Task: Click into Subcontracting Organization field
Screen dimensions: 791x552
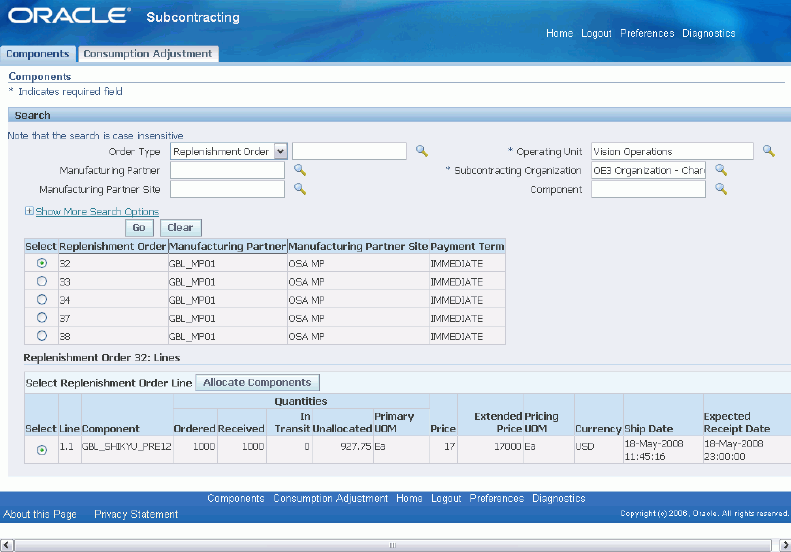Action: [649, 170]
